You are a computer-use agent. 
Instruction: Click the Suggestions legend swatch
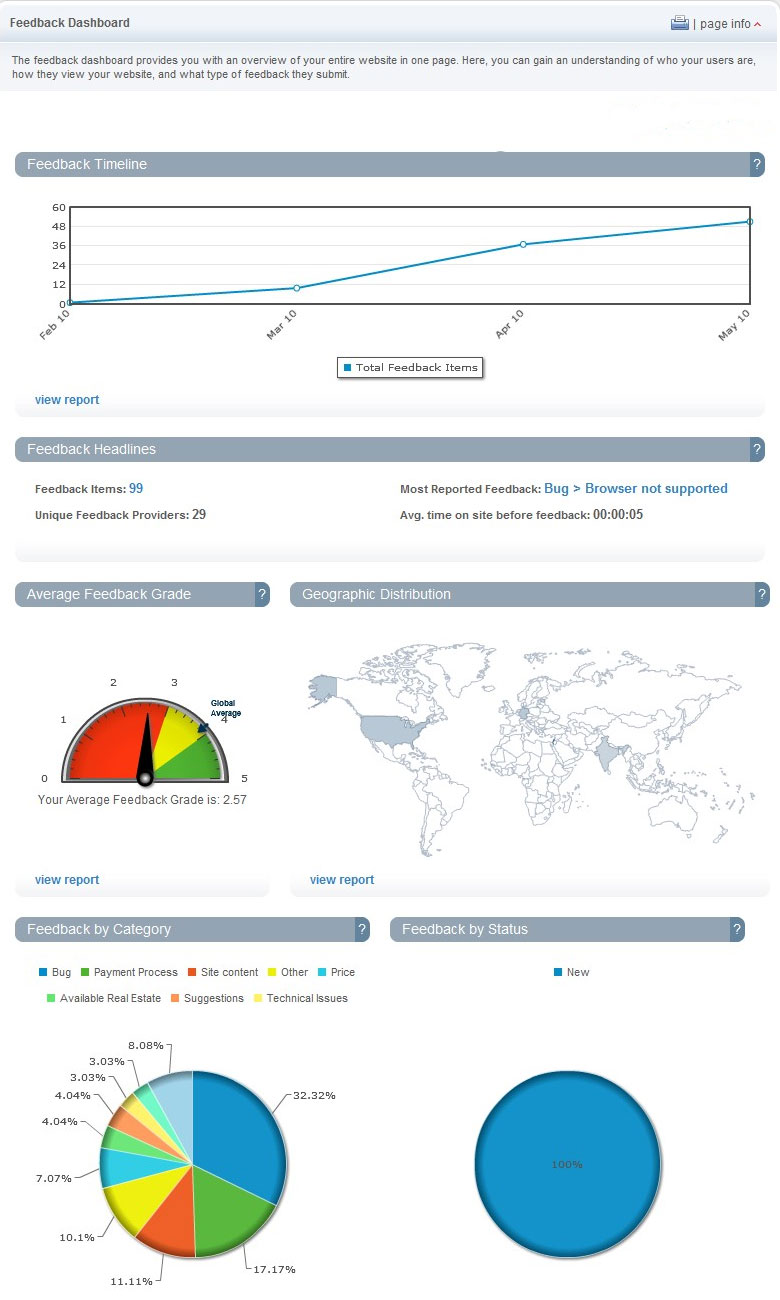(x=175, y=998)
